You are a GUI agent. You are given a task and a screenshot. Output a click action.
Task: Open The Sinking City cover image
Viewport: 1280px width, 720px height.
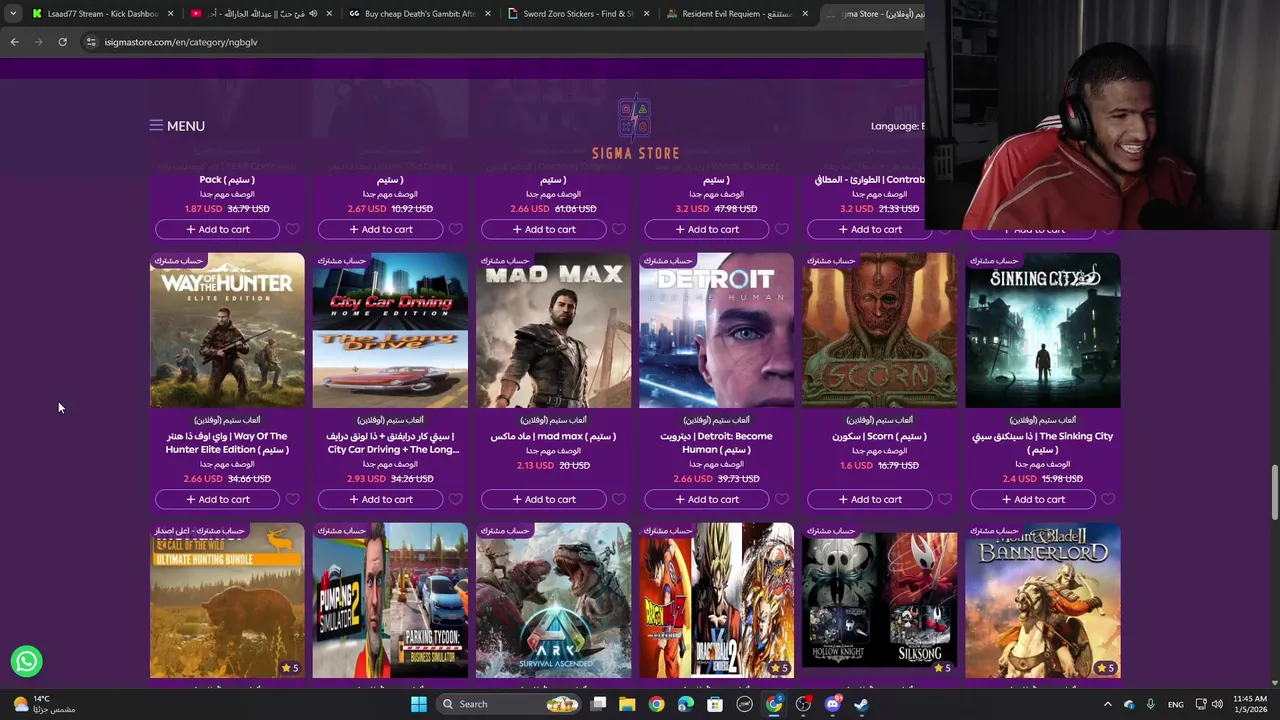click(1043, 330)
